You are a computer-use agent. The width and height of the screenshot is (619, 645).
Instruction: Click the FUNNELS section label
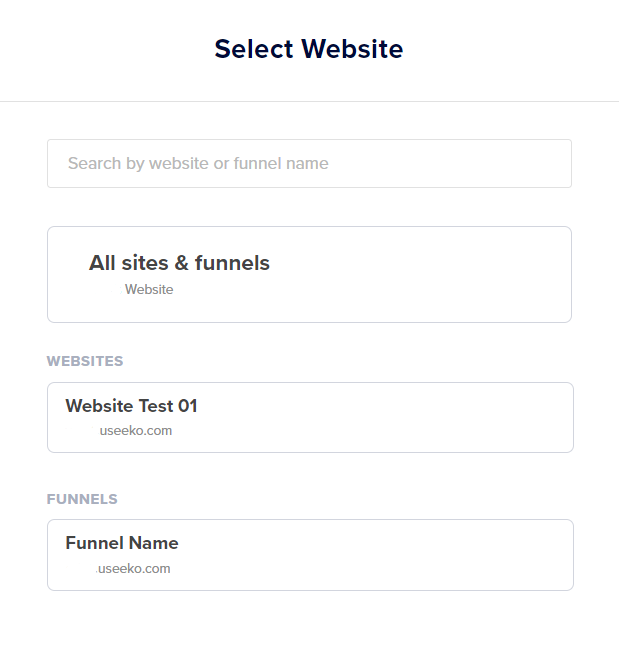pyautogui.click(x=82, y=499)
